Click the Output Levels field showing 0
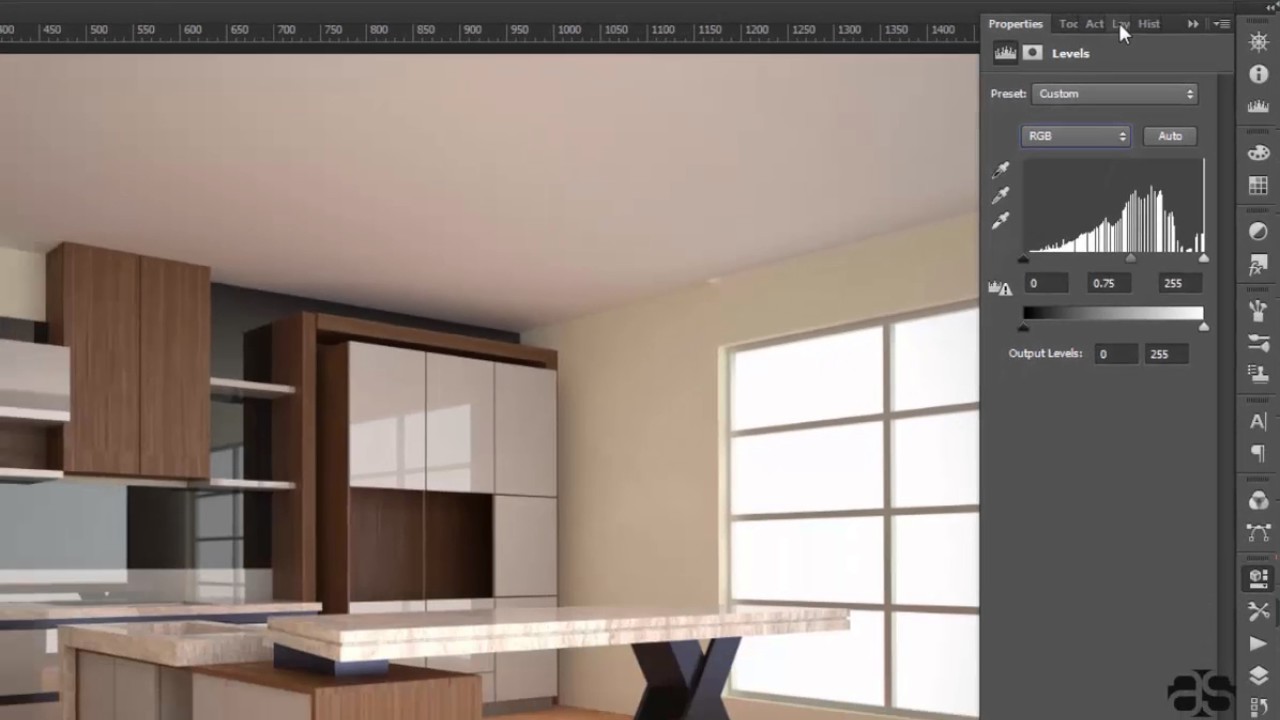 point(1116,354)
